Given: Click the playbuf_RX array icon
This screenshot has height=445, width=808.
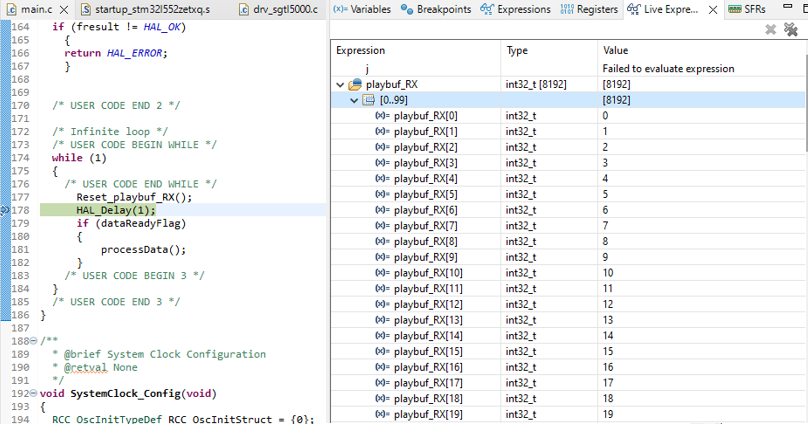Looking at the screenshot, I should tap(355, 84).
